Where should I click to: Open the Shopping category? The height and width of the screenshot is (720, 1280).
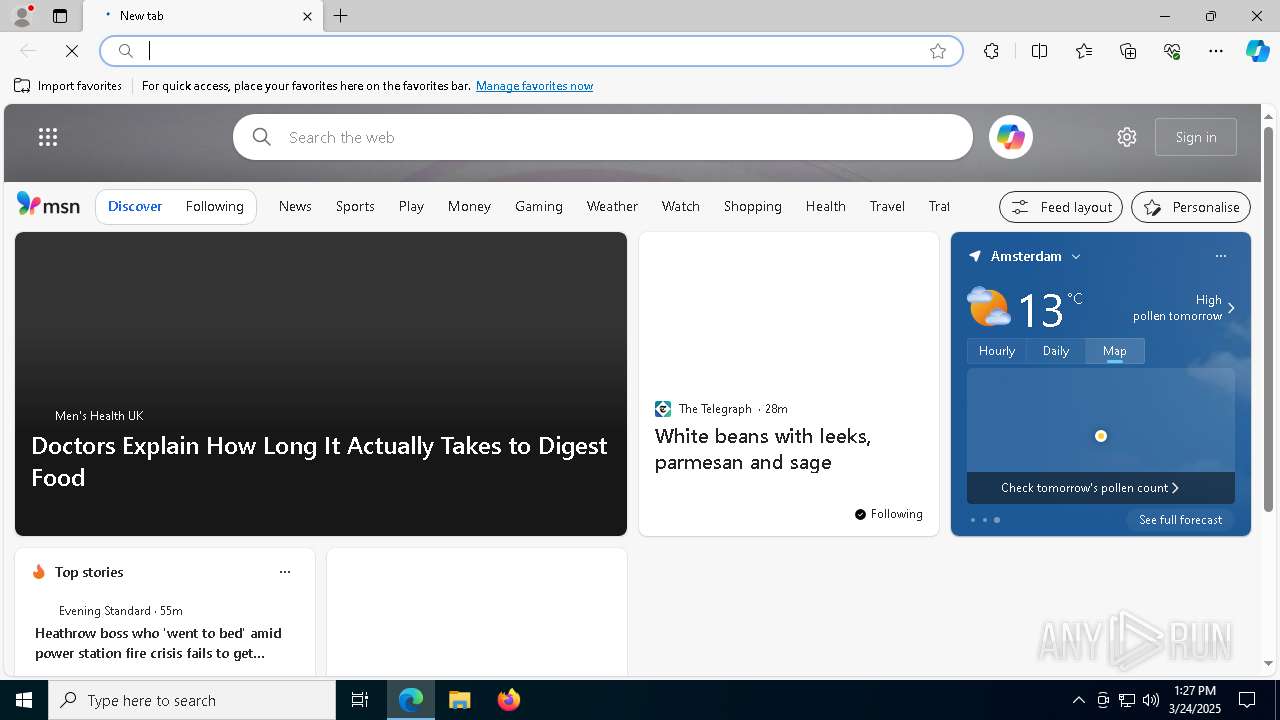click(752, 206)
